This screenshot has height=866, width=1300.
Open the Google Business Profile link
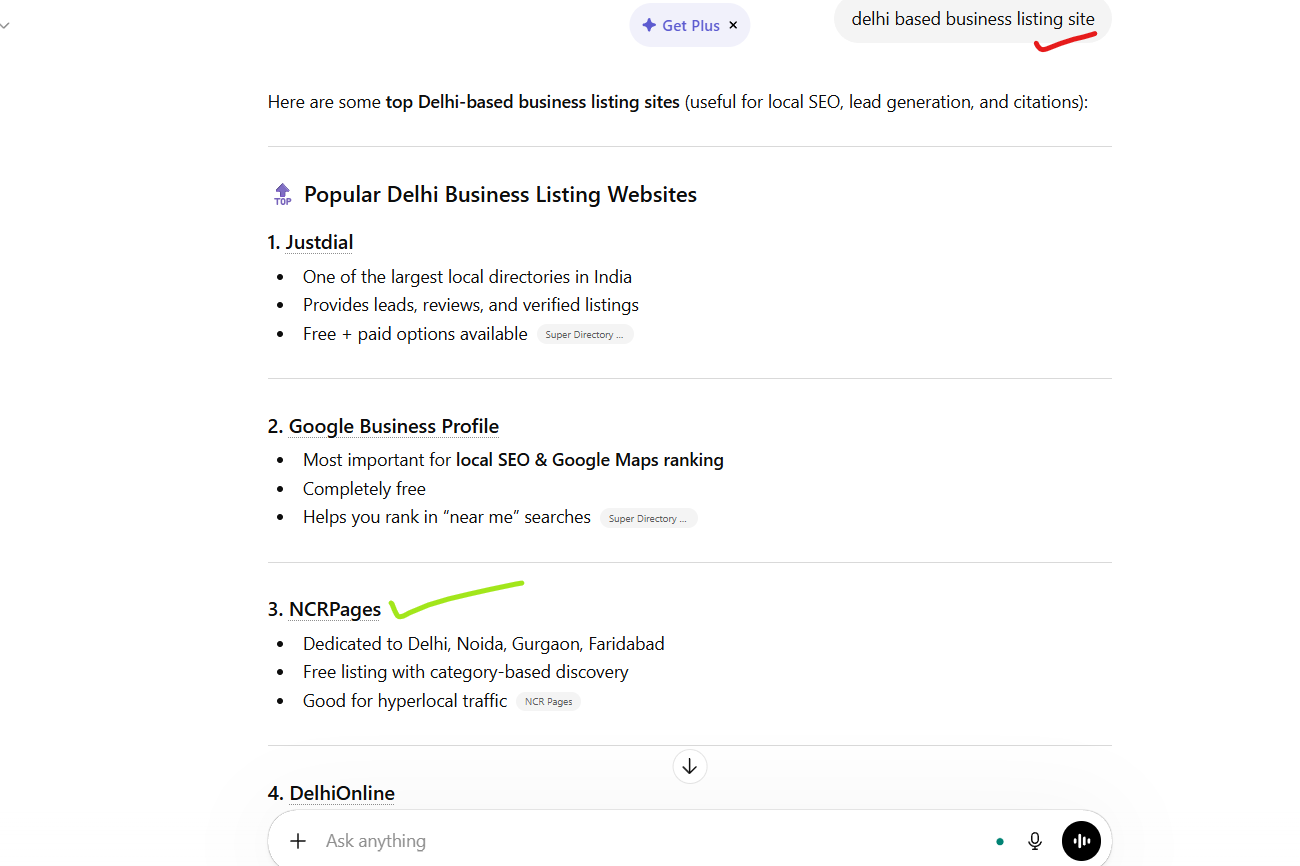(393, 426)
